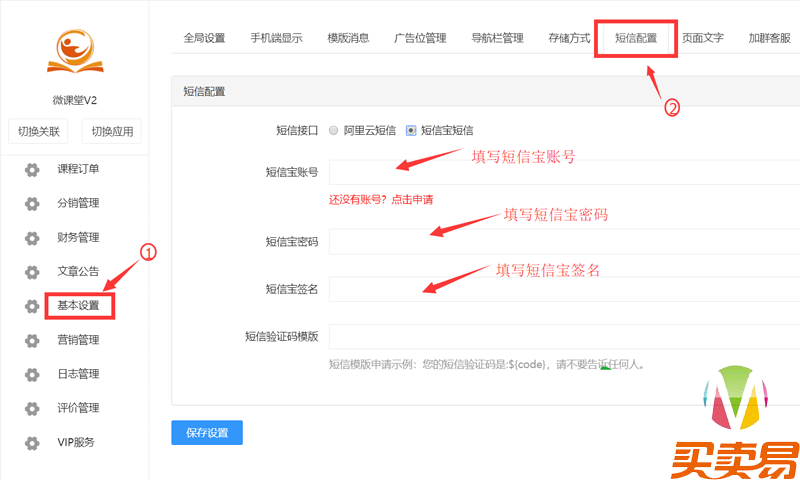Screen dimensions: 800x480
Task: Click gear icon next to 营销管理
Action: pyautogui.click(x=32, y=340)
